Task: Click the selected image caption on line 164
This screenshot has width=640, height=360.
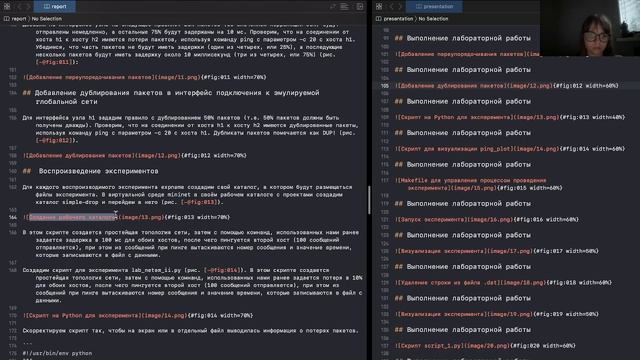Action: [x=73, y=217]
